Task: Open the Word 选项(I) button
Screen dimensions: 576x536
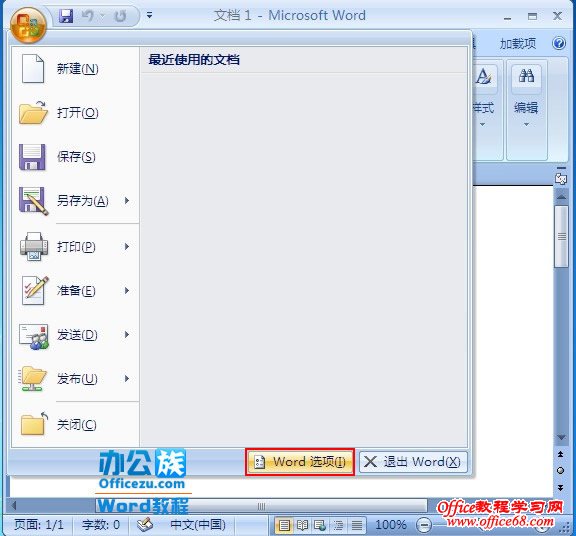Action: click(x=300, y=462)
